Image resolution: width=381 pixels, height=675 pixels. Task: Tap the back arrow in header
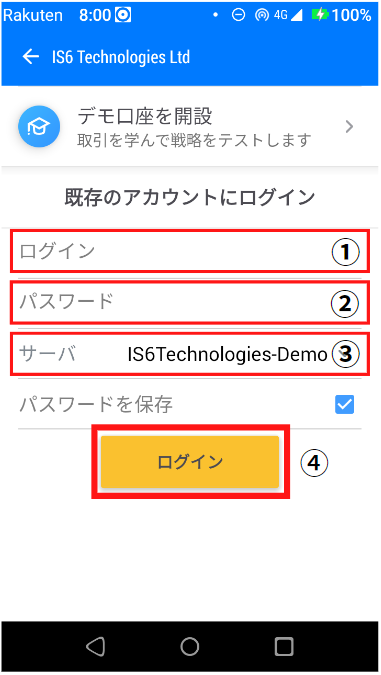(x=31, y=56)
